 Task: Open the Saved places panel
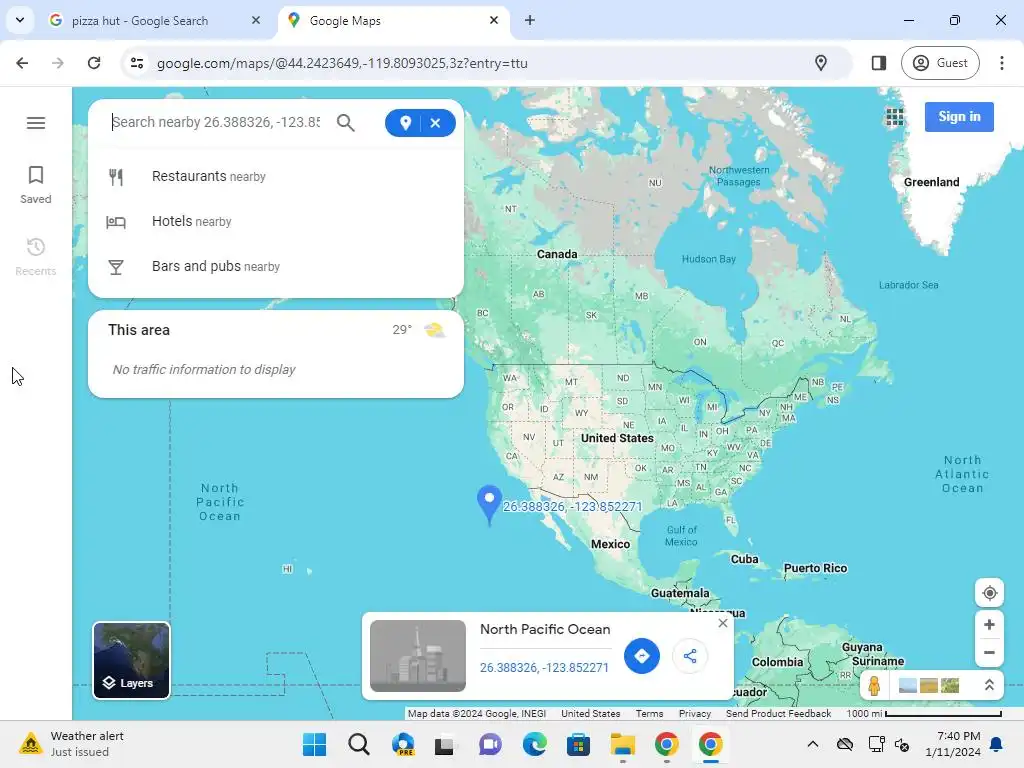tap(36, 185)
